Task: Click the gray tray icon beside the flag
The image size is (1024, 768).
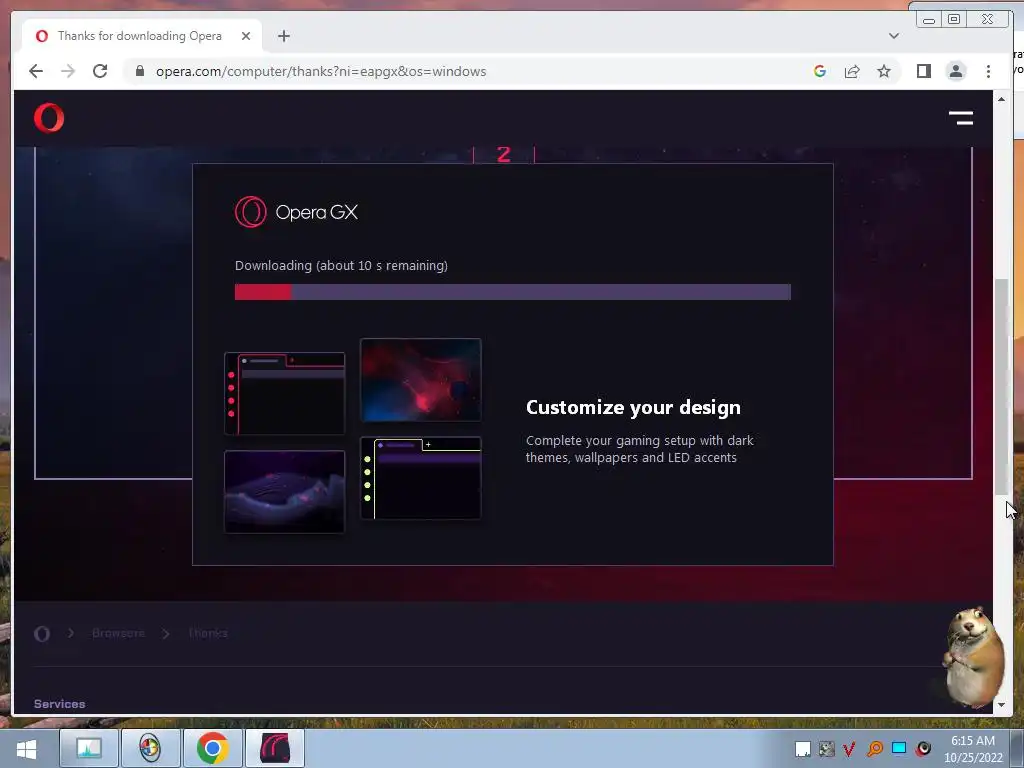Action: point(827,748)
